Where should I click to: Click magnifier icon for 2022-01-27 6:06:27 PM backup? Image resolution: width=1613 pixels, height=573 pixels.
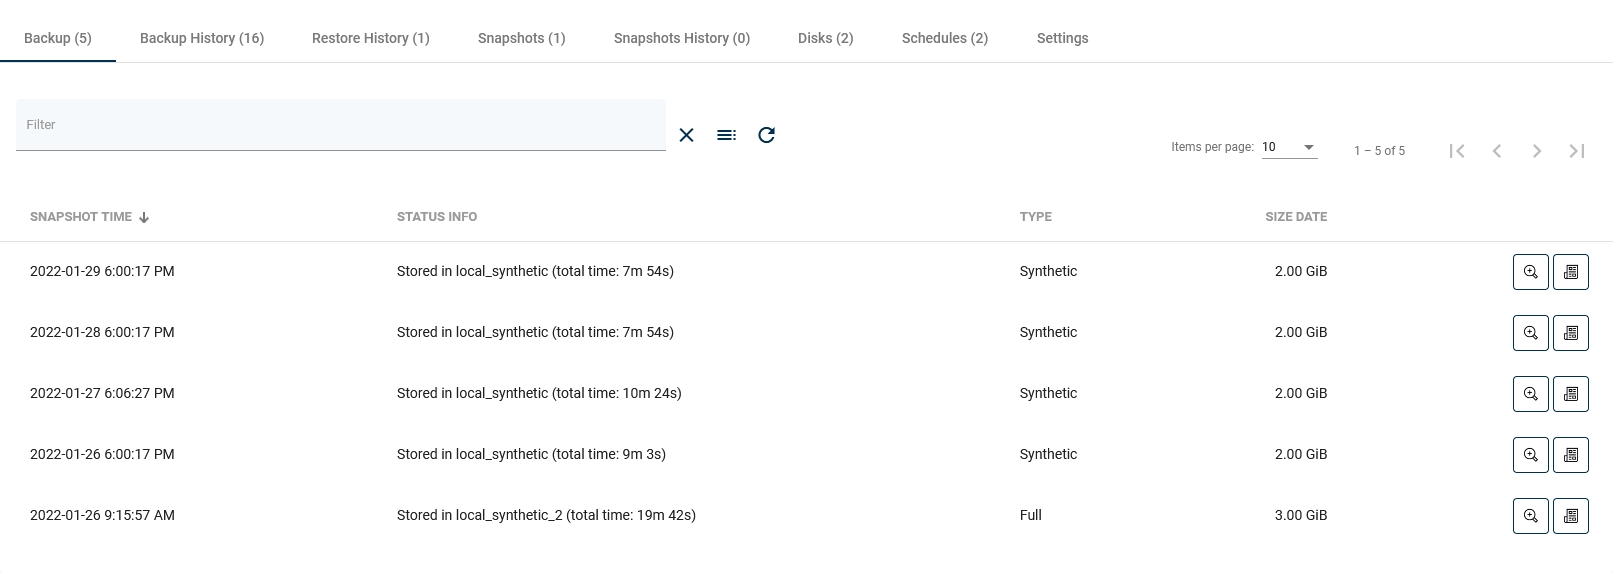(x=1530, y=394)
